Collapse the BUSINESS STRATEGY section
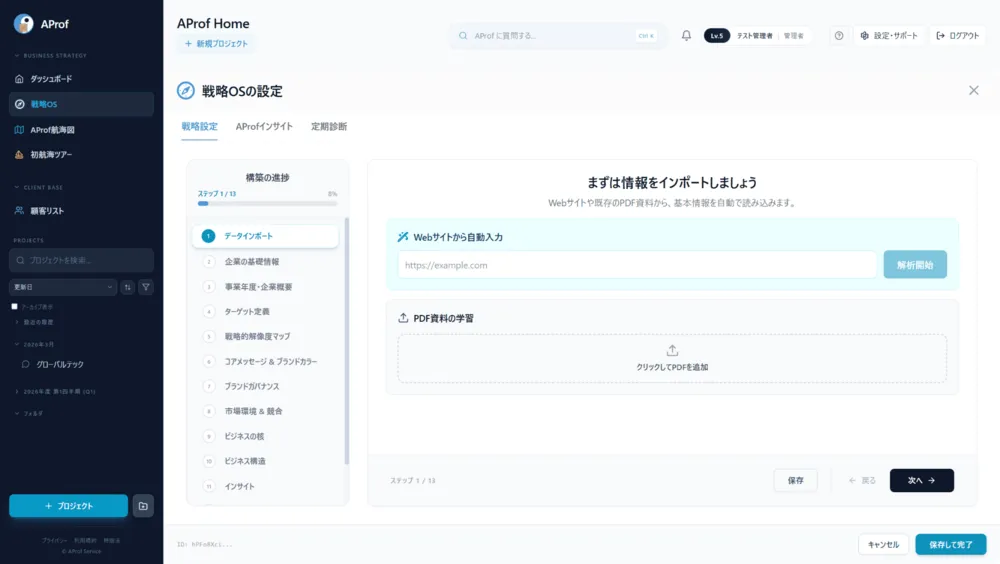This screenshot has height=564, width=1000. (x=50, y=56)
